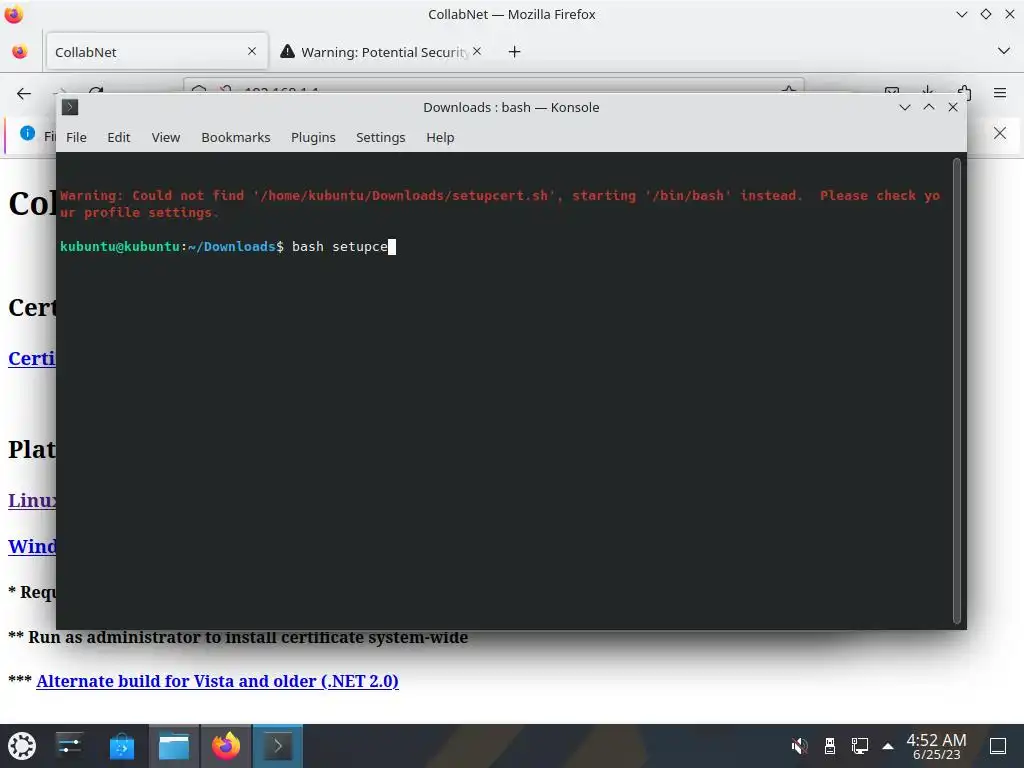
Task: Close the Konsole window
Action: click(953, 107)
